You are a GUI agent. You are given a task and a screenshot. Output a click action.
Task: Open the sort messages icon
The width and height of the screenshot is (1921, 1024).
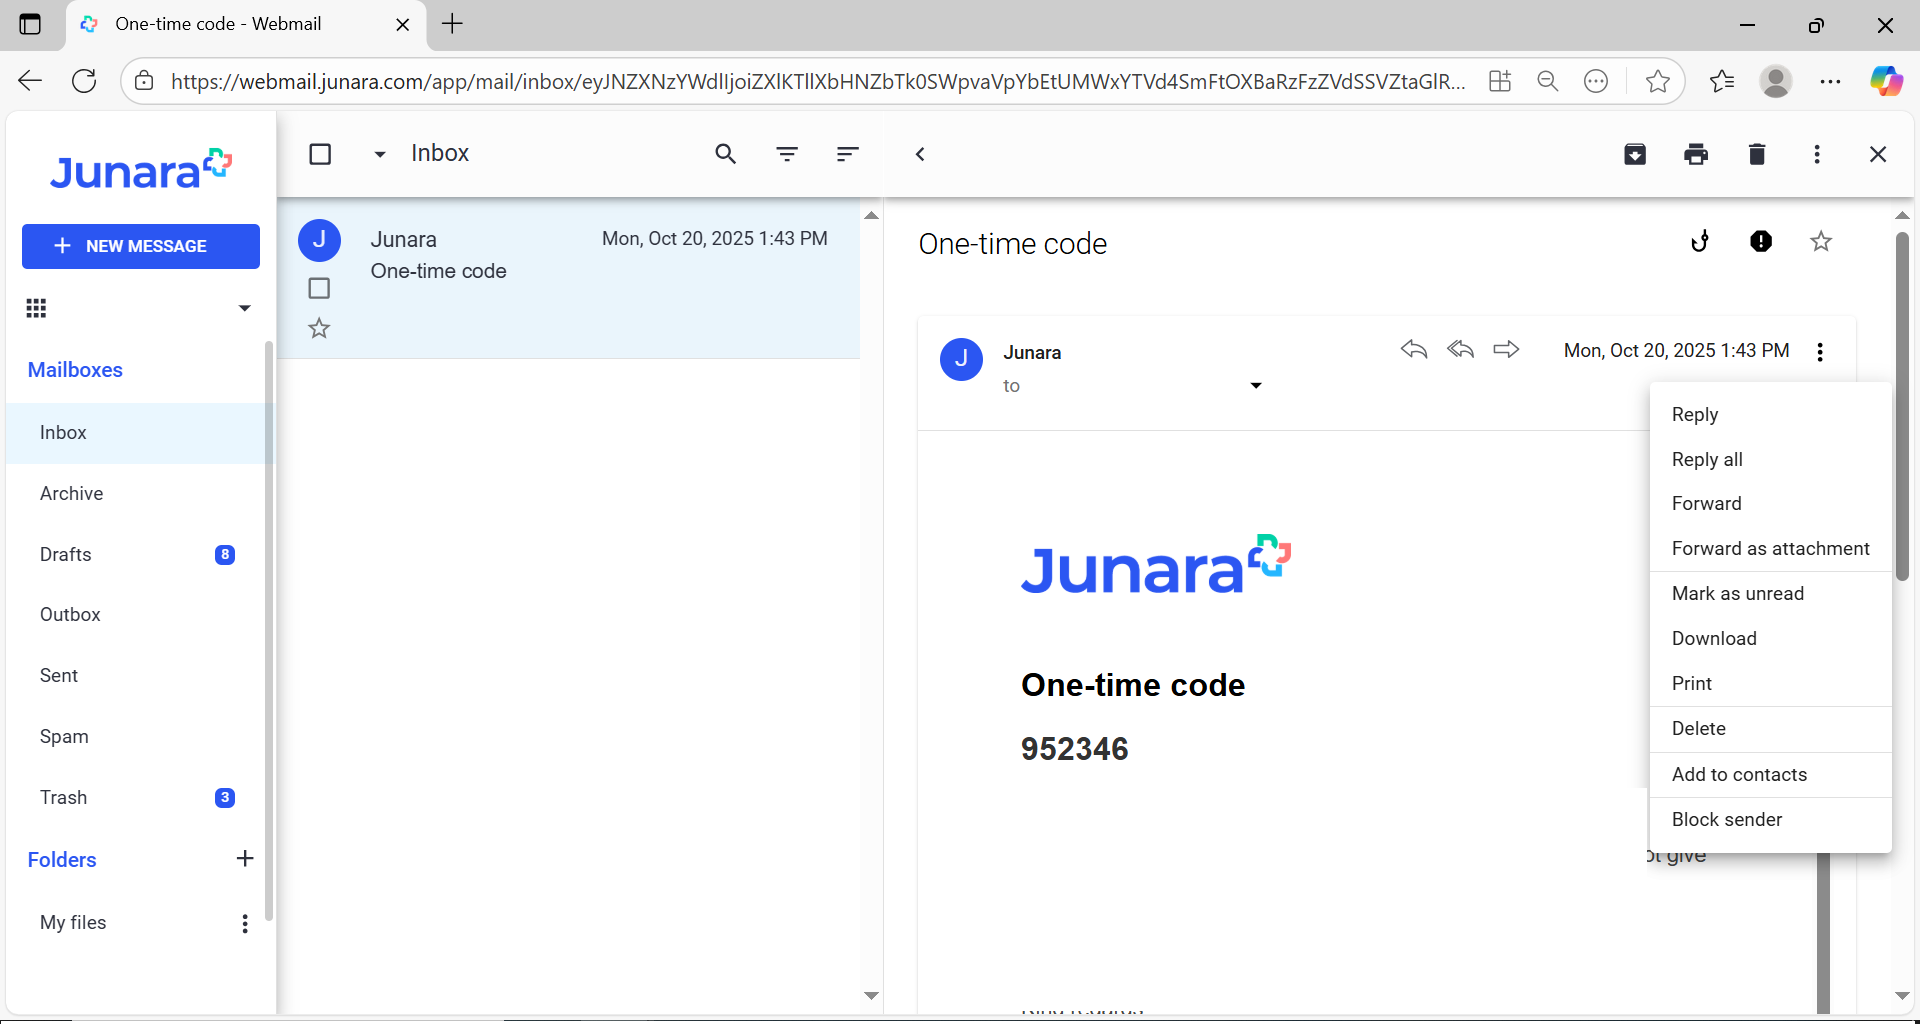(x=848, y=154)
